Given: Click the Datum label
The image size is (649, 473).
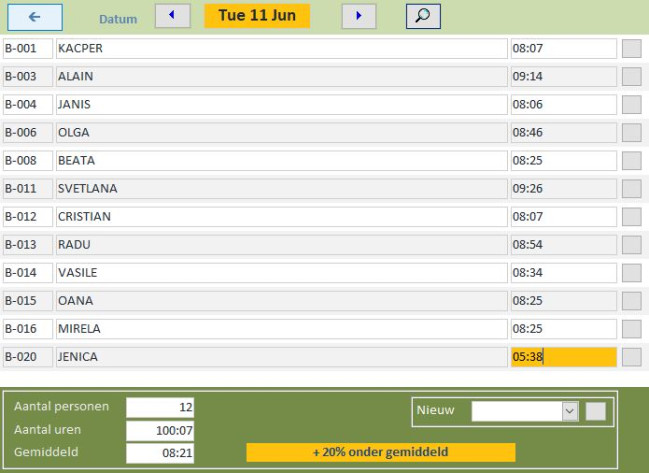Looking at the screenshot, I should click(x=118, y=19).
